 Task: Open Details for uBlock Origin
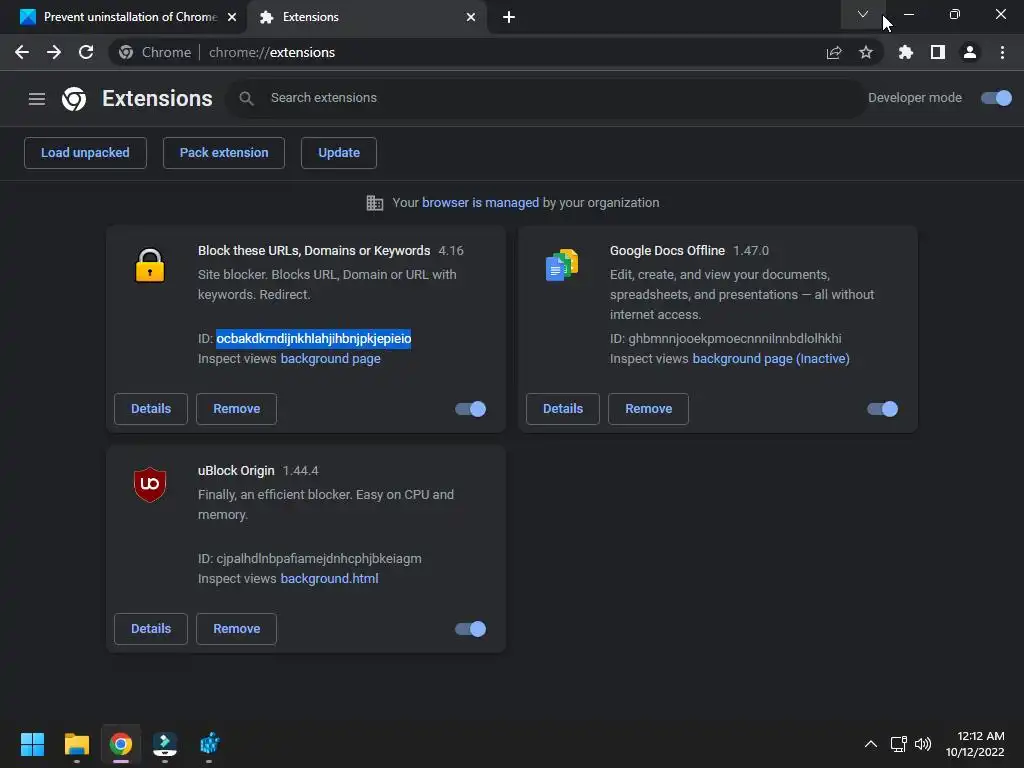tap(151, 629)
